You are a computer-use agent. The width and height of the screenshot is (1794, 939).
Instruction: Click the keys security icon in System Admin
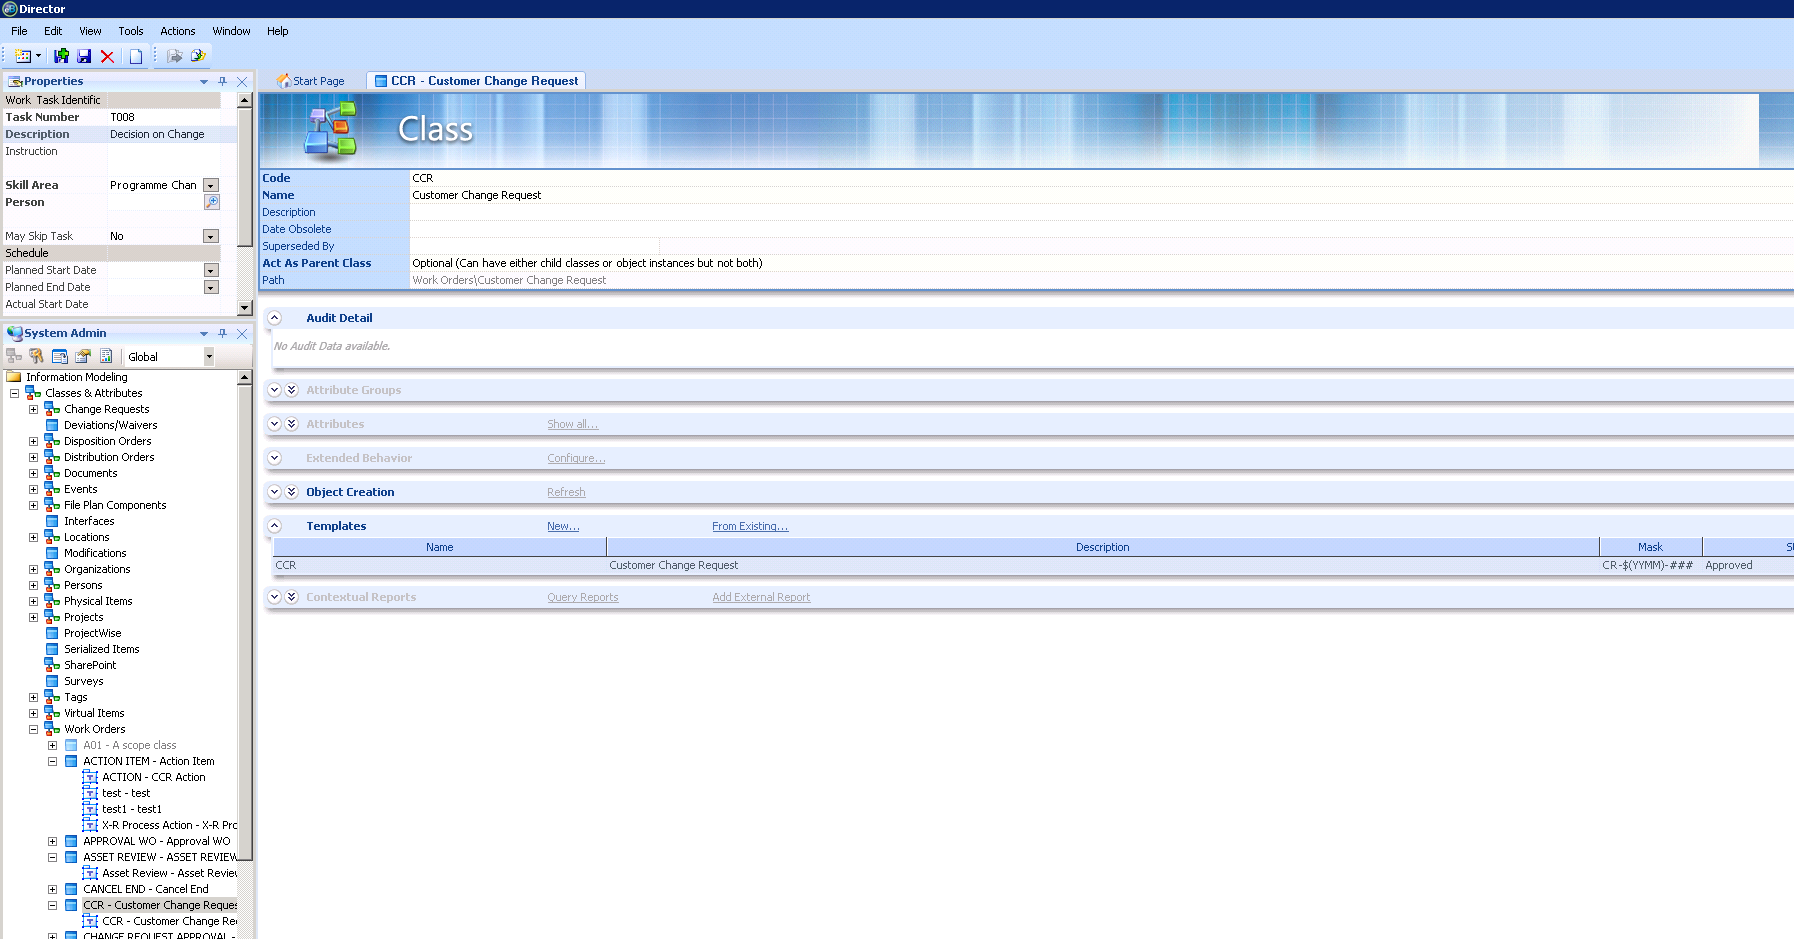coord(37,356)
